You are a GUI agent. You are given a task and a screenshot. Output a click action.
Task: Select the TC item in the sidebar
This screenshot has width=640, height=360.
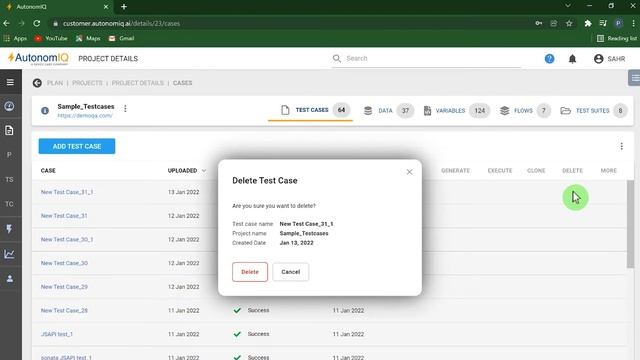pos(9,204)
